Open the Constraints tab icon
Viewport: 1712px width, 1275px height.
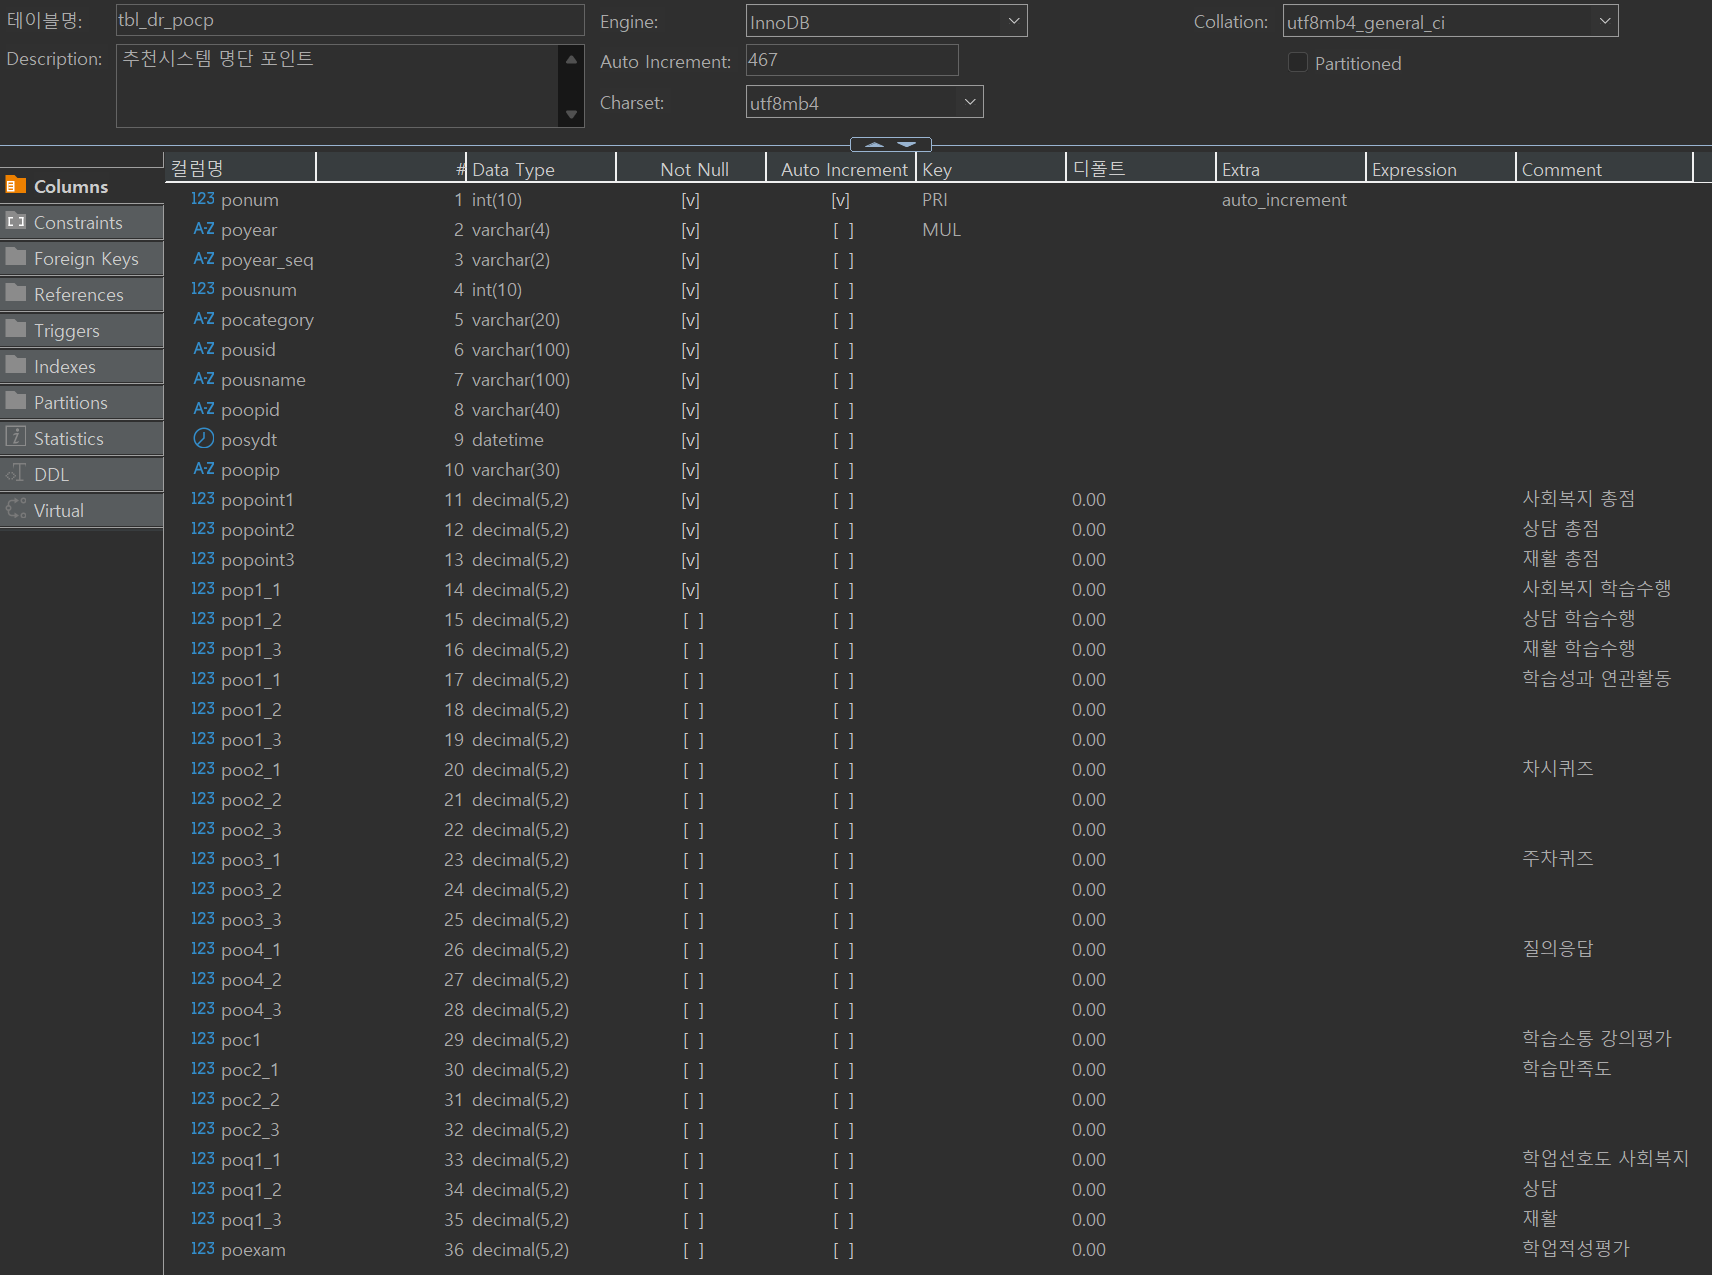coord(16,222)
